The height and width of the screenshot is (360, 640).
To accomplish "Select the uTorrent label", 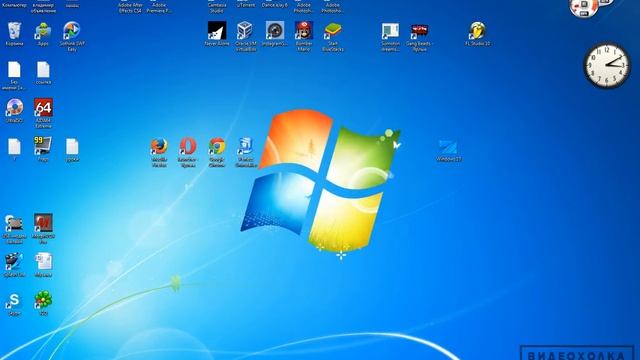I will pos(246,5).
